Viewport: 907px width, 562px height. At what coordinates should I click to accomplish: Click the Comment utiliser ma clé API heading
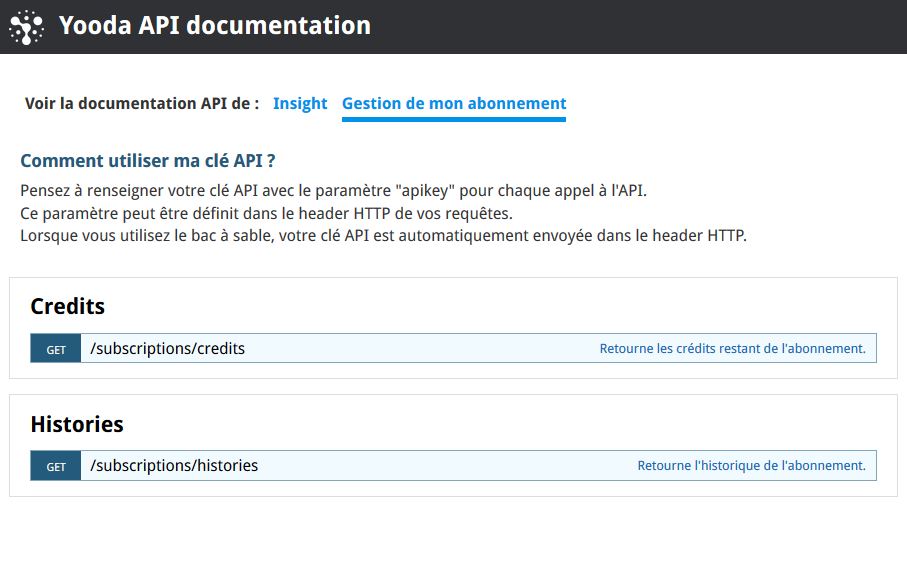(148, 161)
